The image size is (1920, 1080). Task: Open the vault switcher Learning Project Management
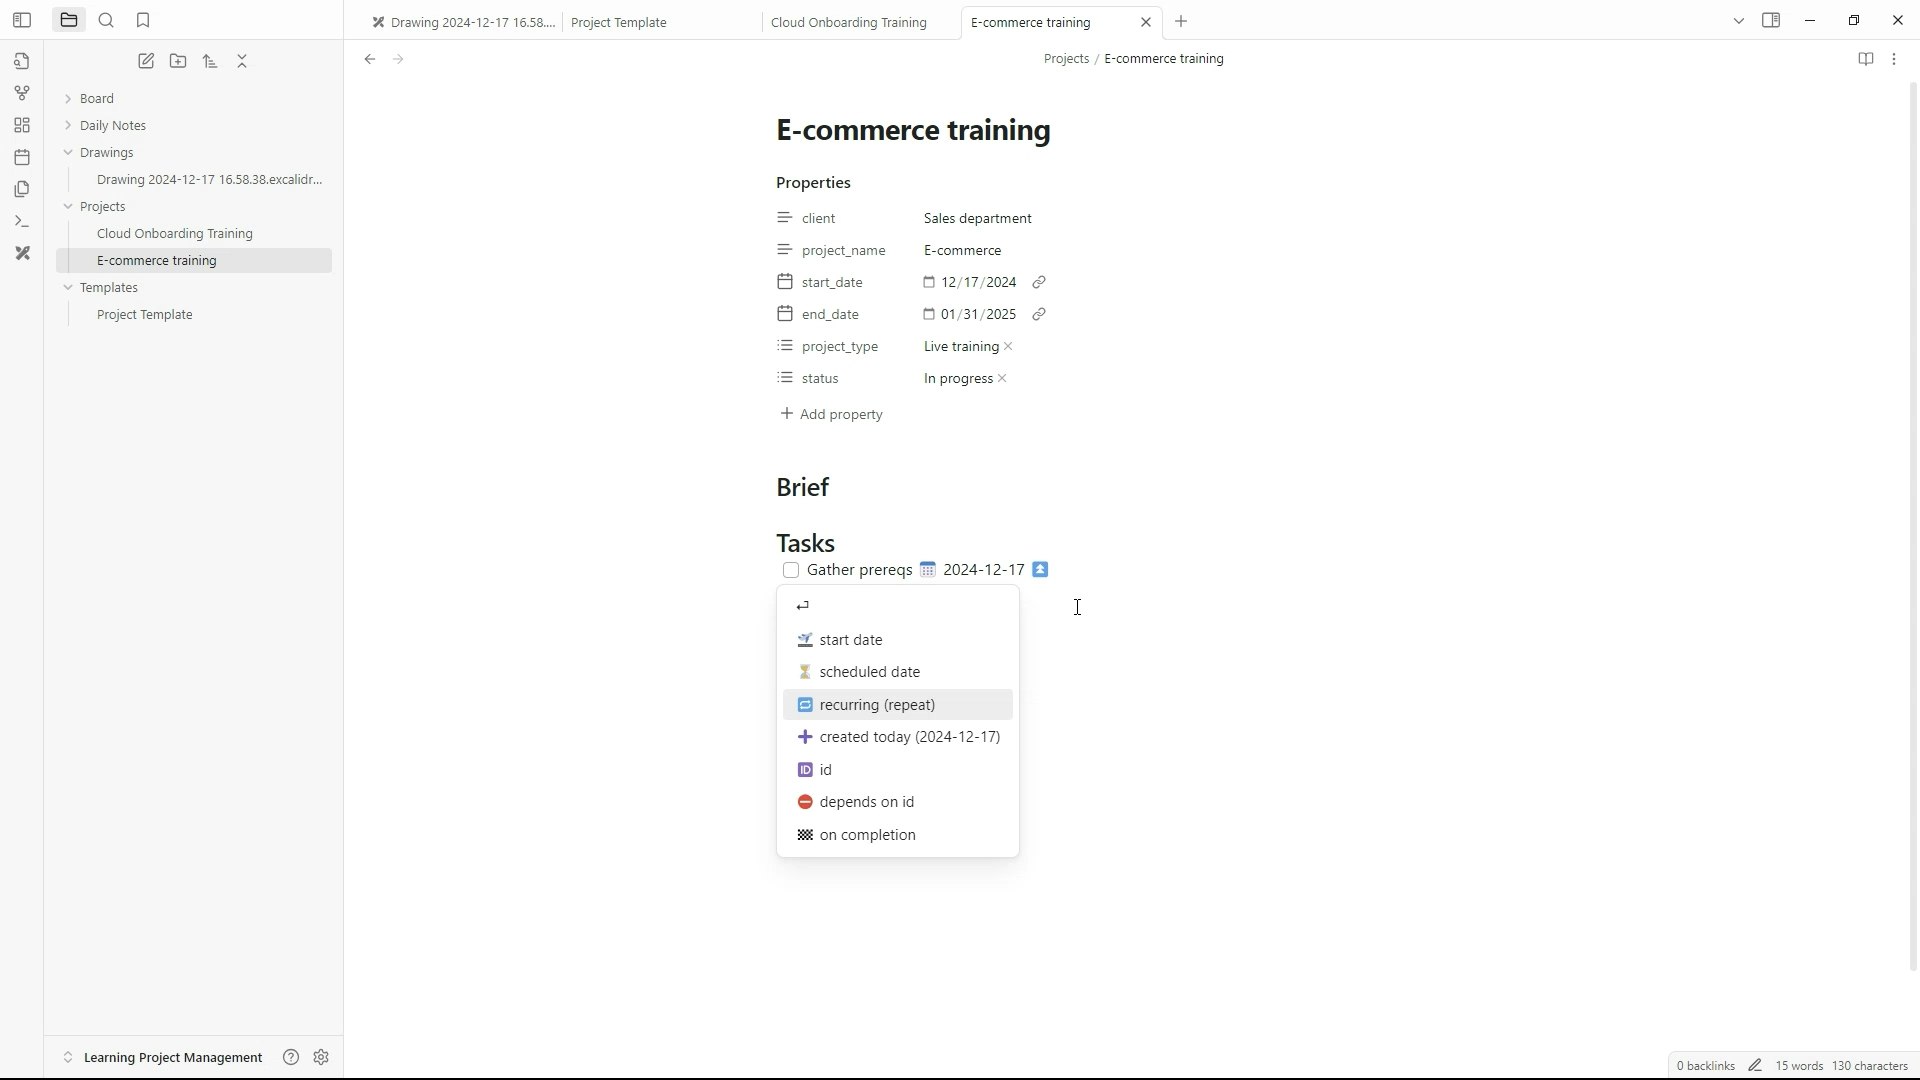click(172, 1057)
